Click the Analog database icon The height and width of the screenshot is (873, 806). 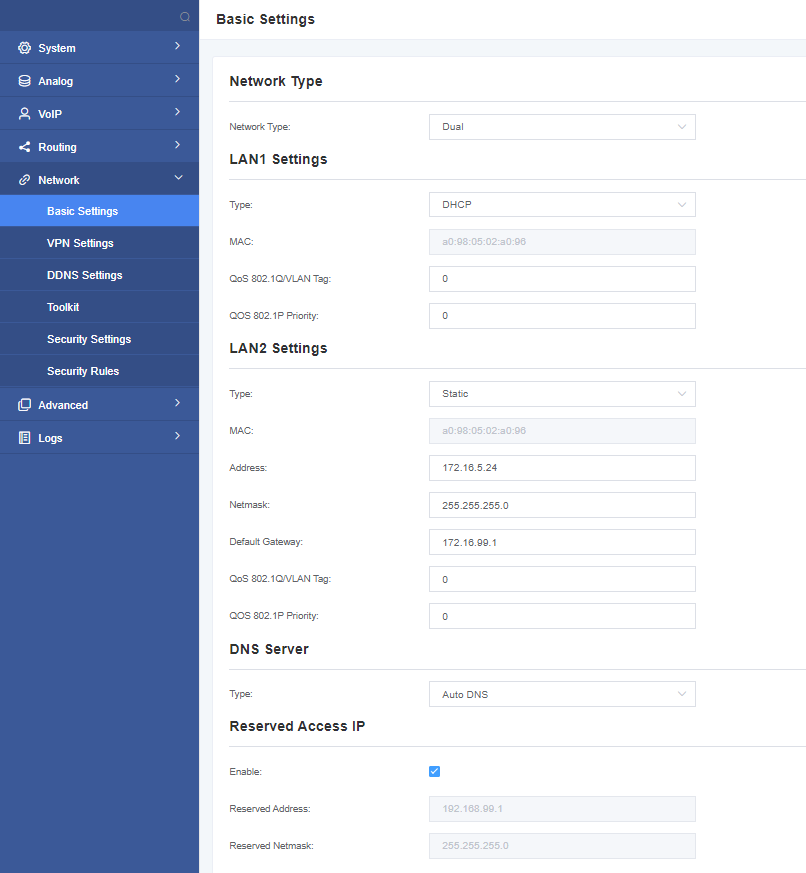click(x=24, y=81)
